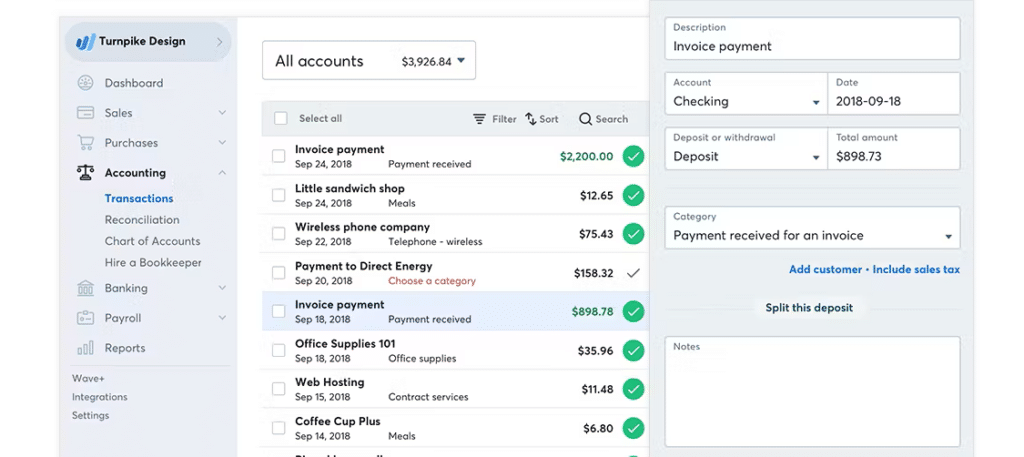Expand the Sales menu chevron

coord(222,113)
